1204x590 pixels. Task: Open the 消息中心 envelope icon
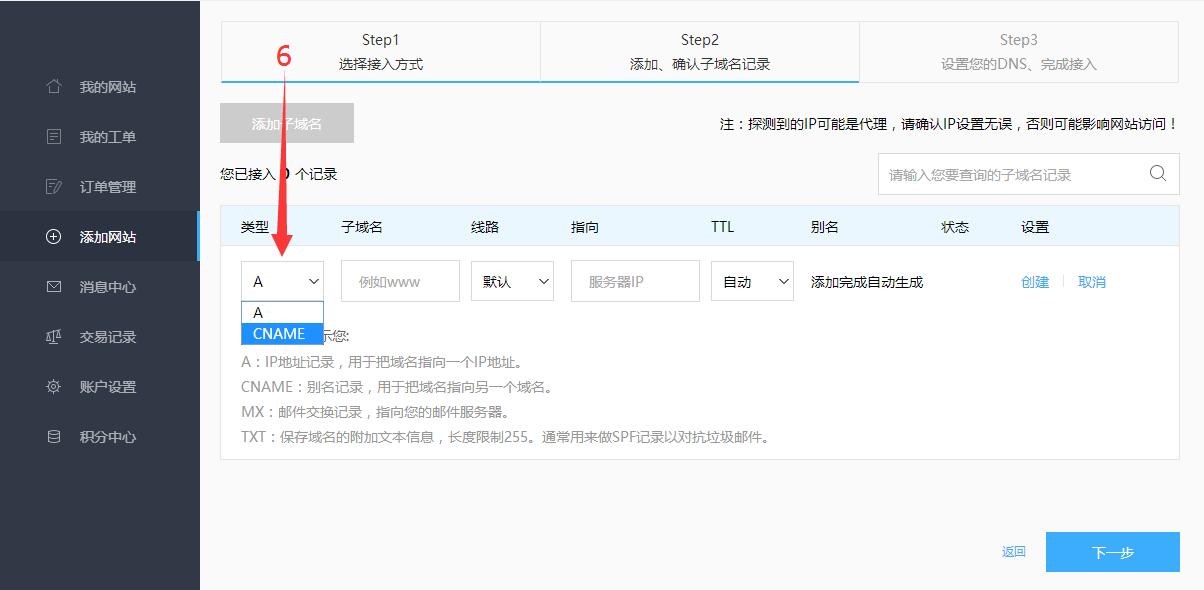(x=55, y=286)
